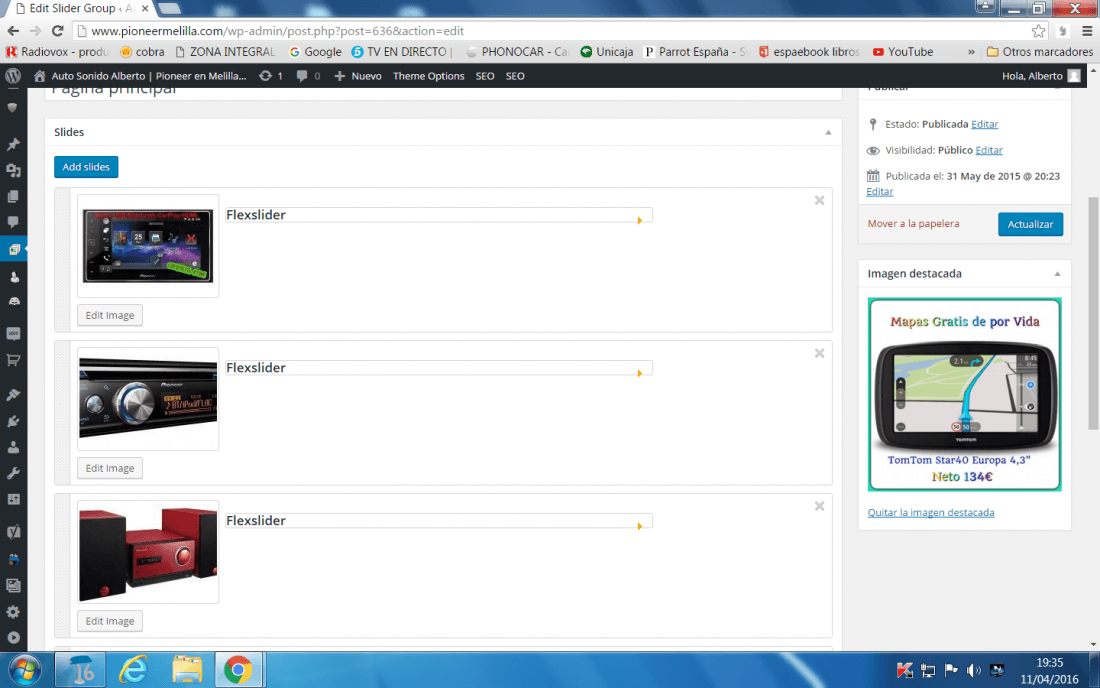Click the red speakers slide thumbnail

[148, 552]
